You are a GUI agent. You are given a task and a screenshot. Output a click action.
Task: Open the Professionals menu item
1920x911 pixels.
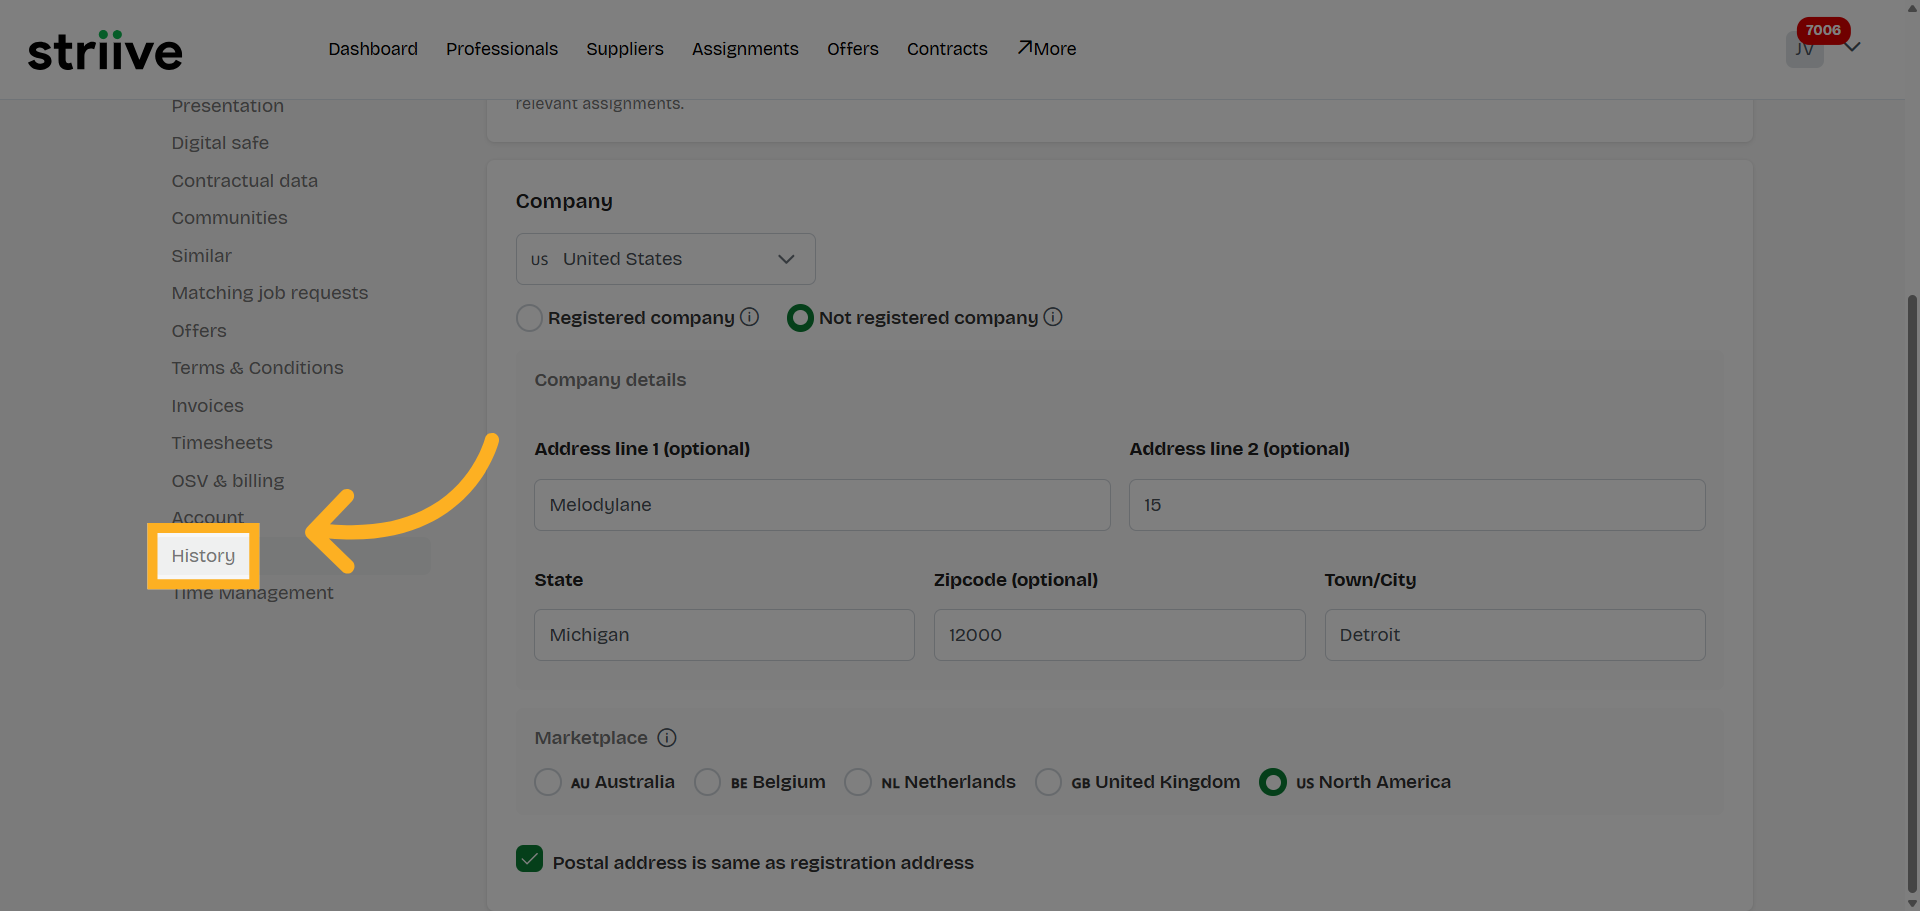(502, 49)
